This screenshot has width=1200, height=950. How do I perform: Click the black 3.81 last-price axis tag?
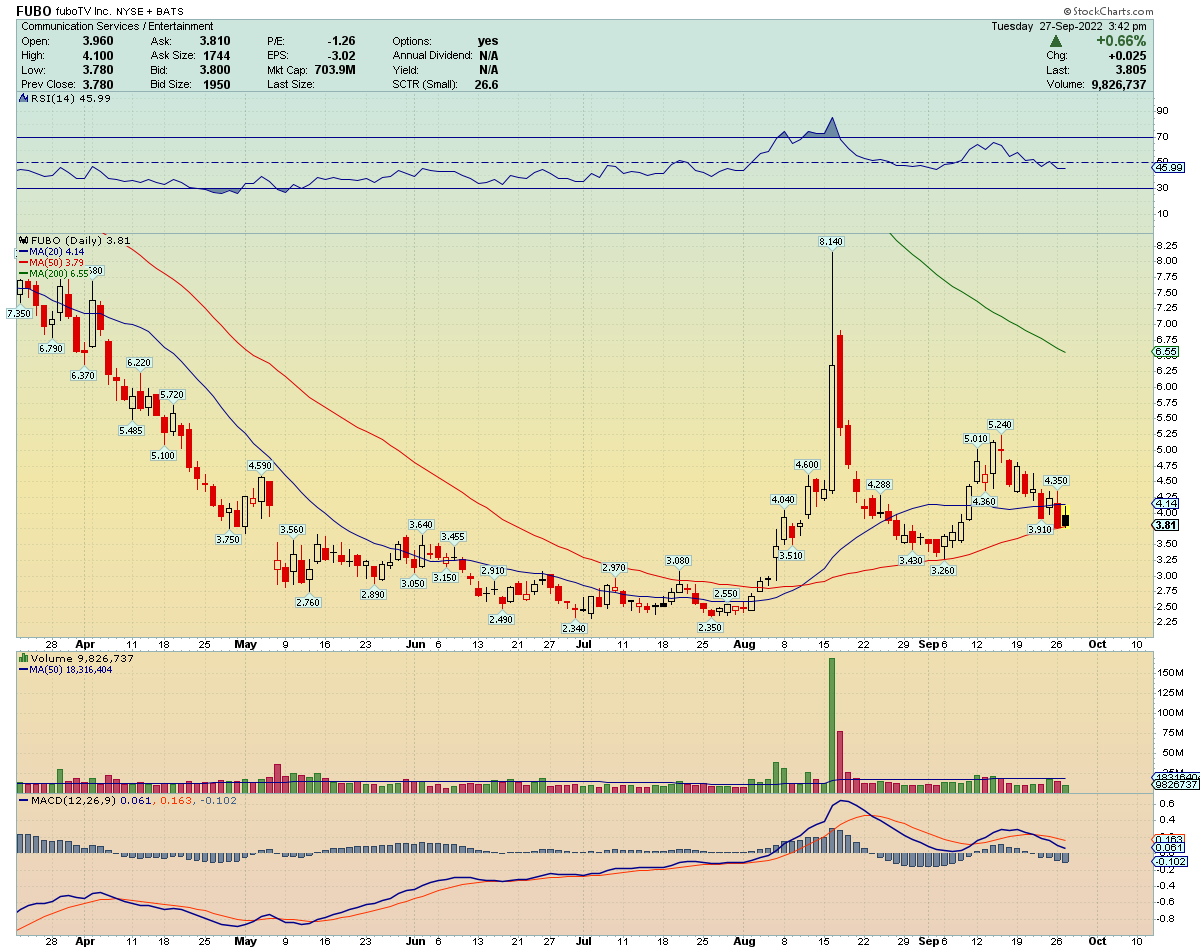tap(1166, 525)
